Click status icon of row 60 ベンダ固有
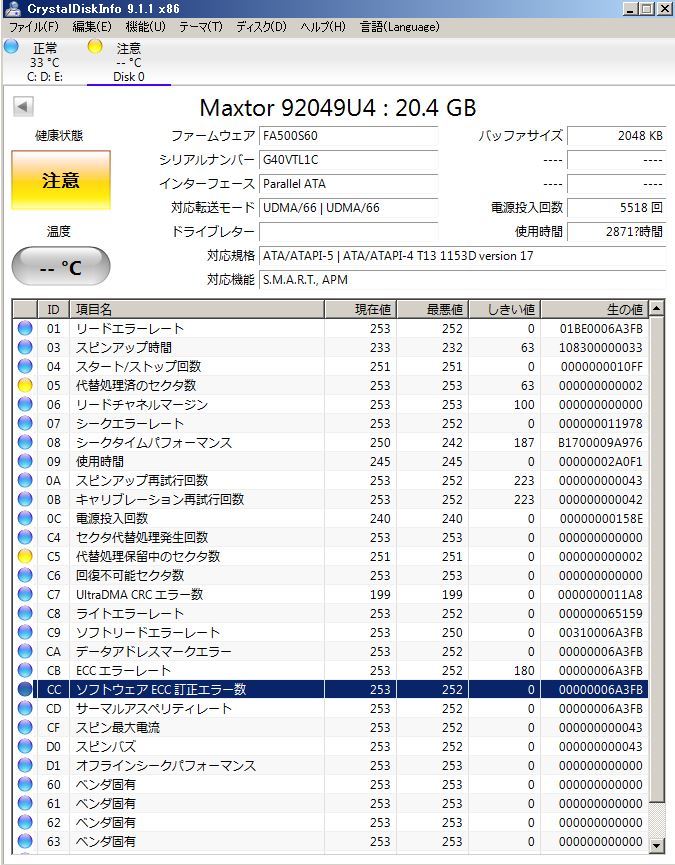 (x=25, y=784)
